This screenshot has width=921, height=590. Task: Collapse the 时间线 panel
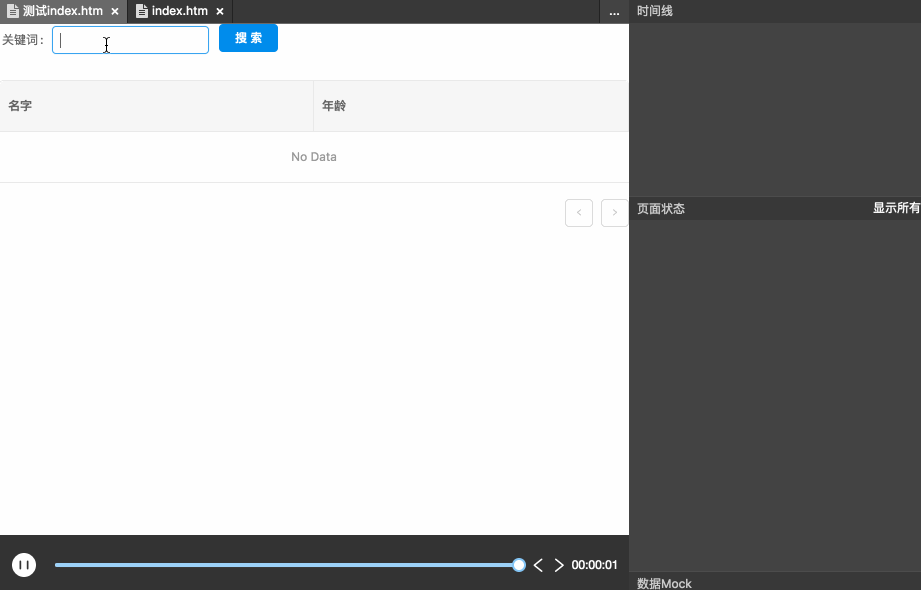pyautogui.click(x=653, y=11)
